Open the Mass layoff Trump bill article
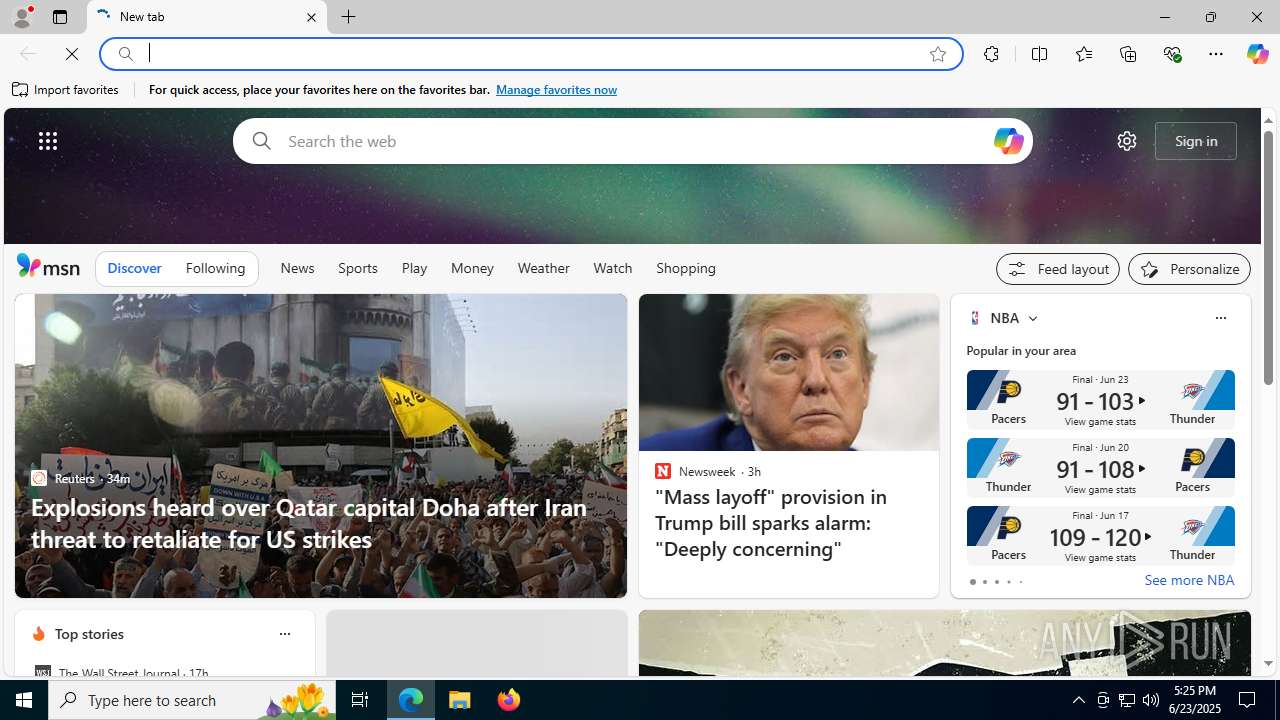This screenshot has height=720, width=1280. point(771,523)
